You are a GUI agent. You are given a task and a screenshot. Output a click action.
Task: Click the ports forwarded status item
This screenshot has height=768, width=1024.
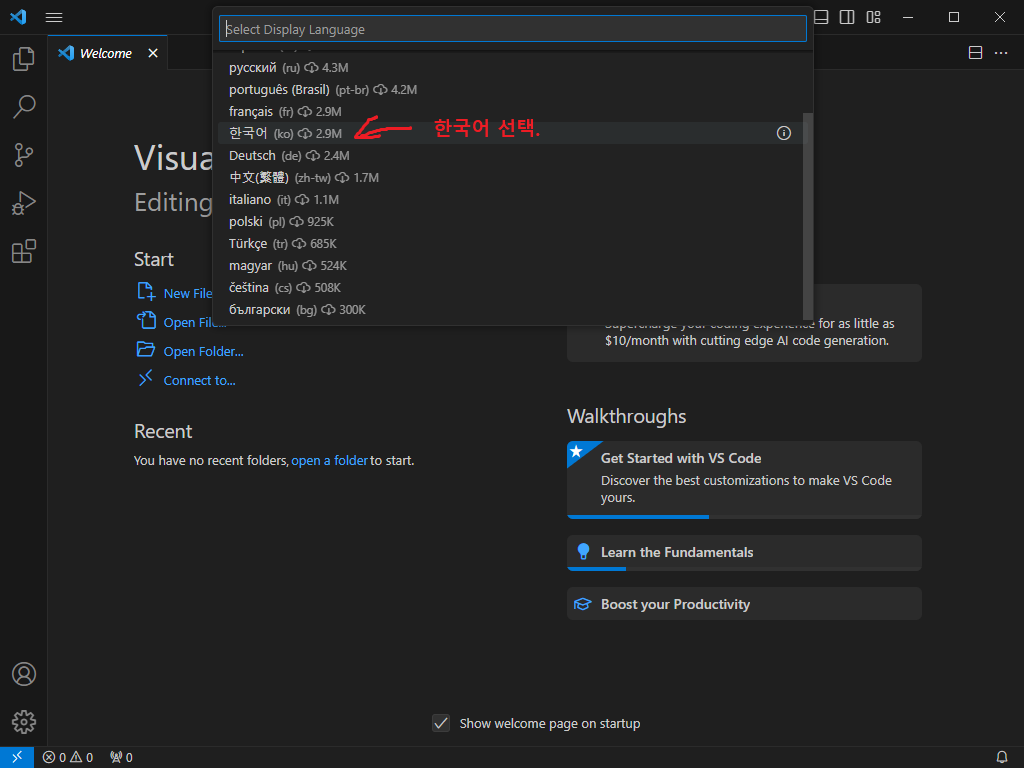click(121, 757)
